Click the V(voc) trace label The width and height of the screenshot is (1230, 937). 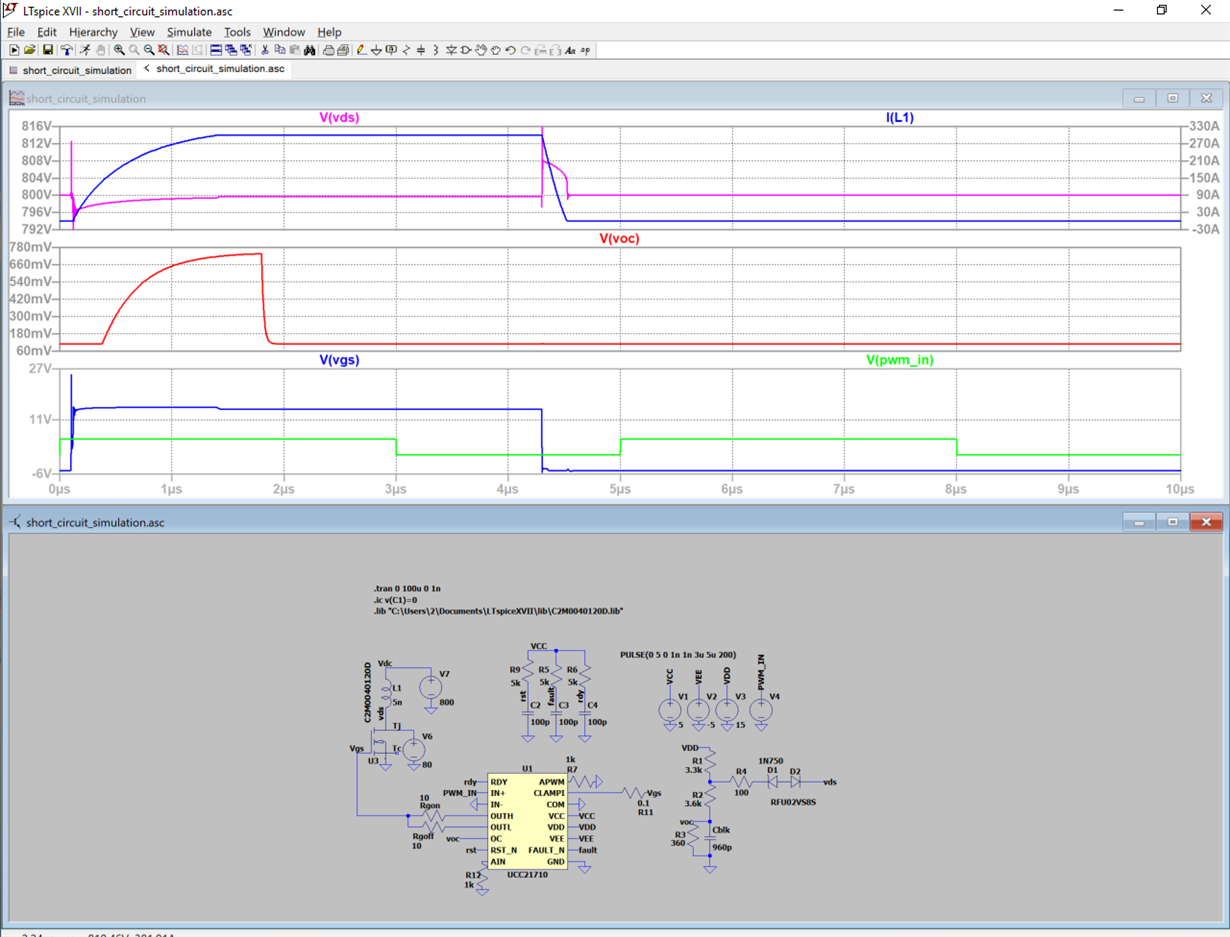coord(619,239)
